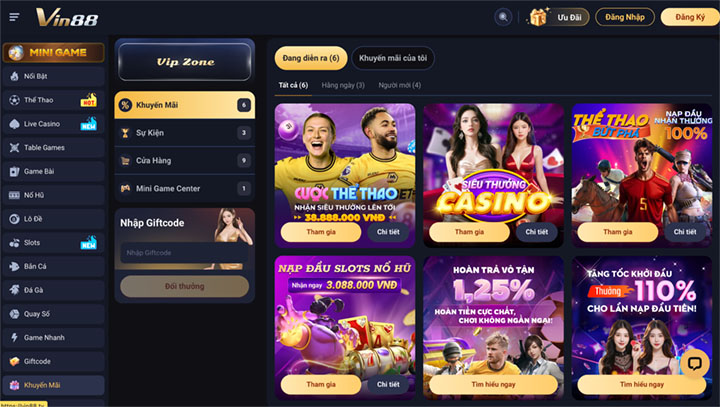The width and height of the screenshot is (720, 407).
Task: Select the Bắn Cá fish icon
Action: [14, 266]
